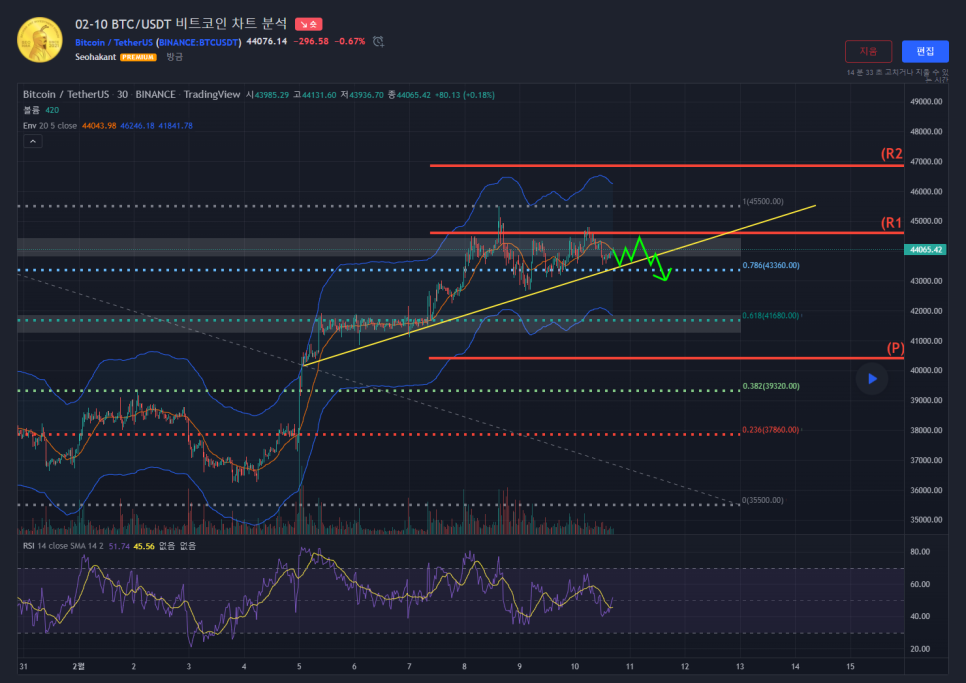Click the current price tag 44065.42
The image size is (966, 683).
[x=924, y=249]
